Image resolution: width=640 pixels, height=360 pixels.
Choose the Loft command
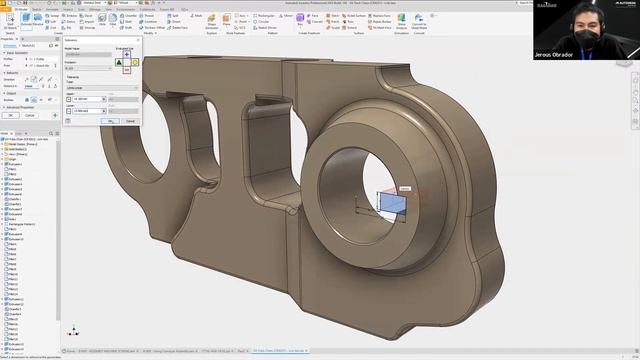(x=51, y=22)
